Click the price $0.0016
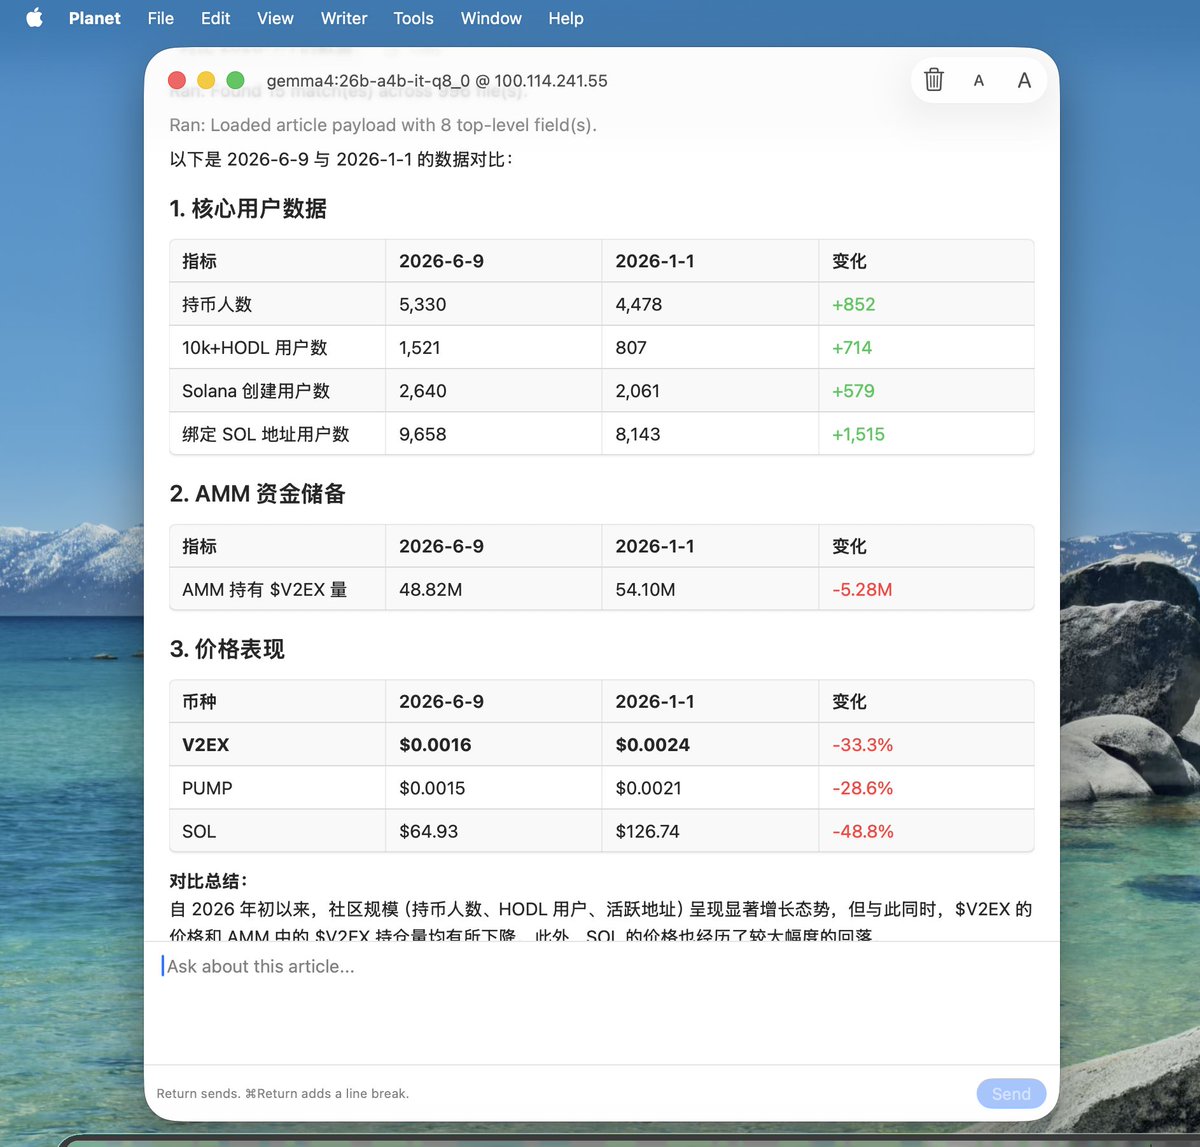The width and height of the screenshot is (1200, 1147). pos(435,745)
